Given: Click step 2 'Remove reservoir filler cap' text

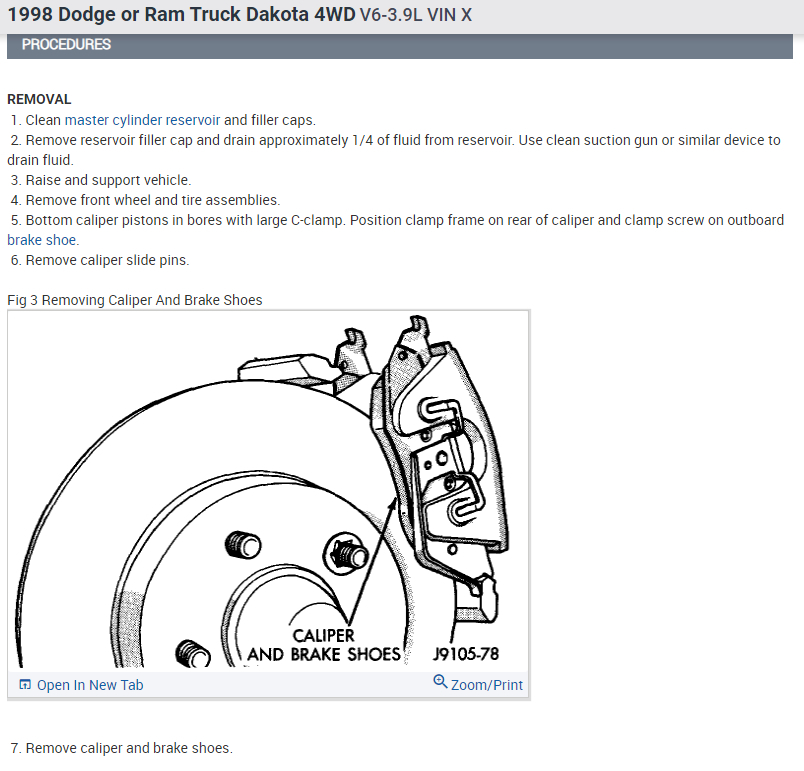Looking at the screenshot, I should point(394,150).
